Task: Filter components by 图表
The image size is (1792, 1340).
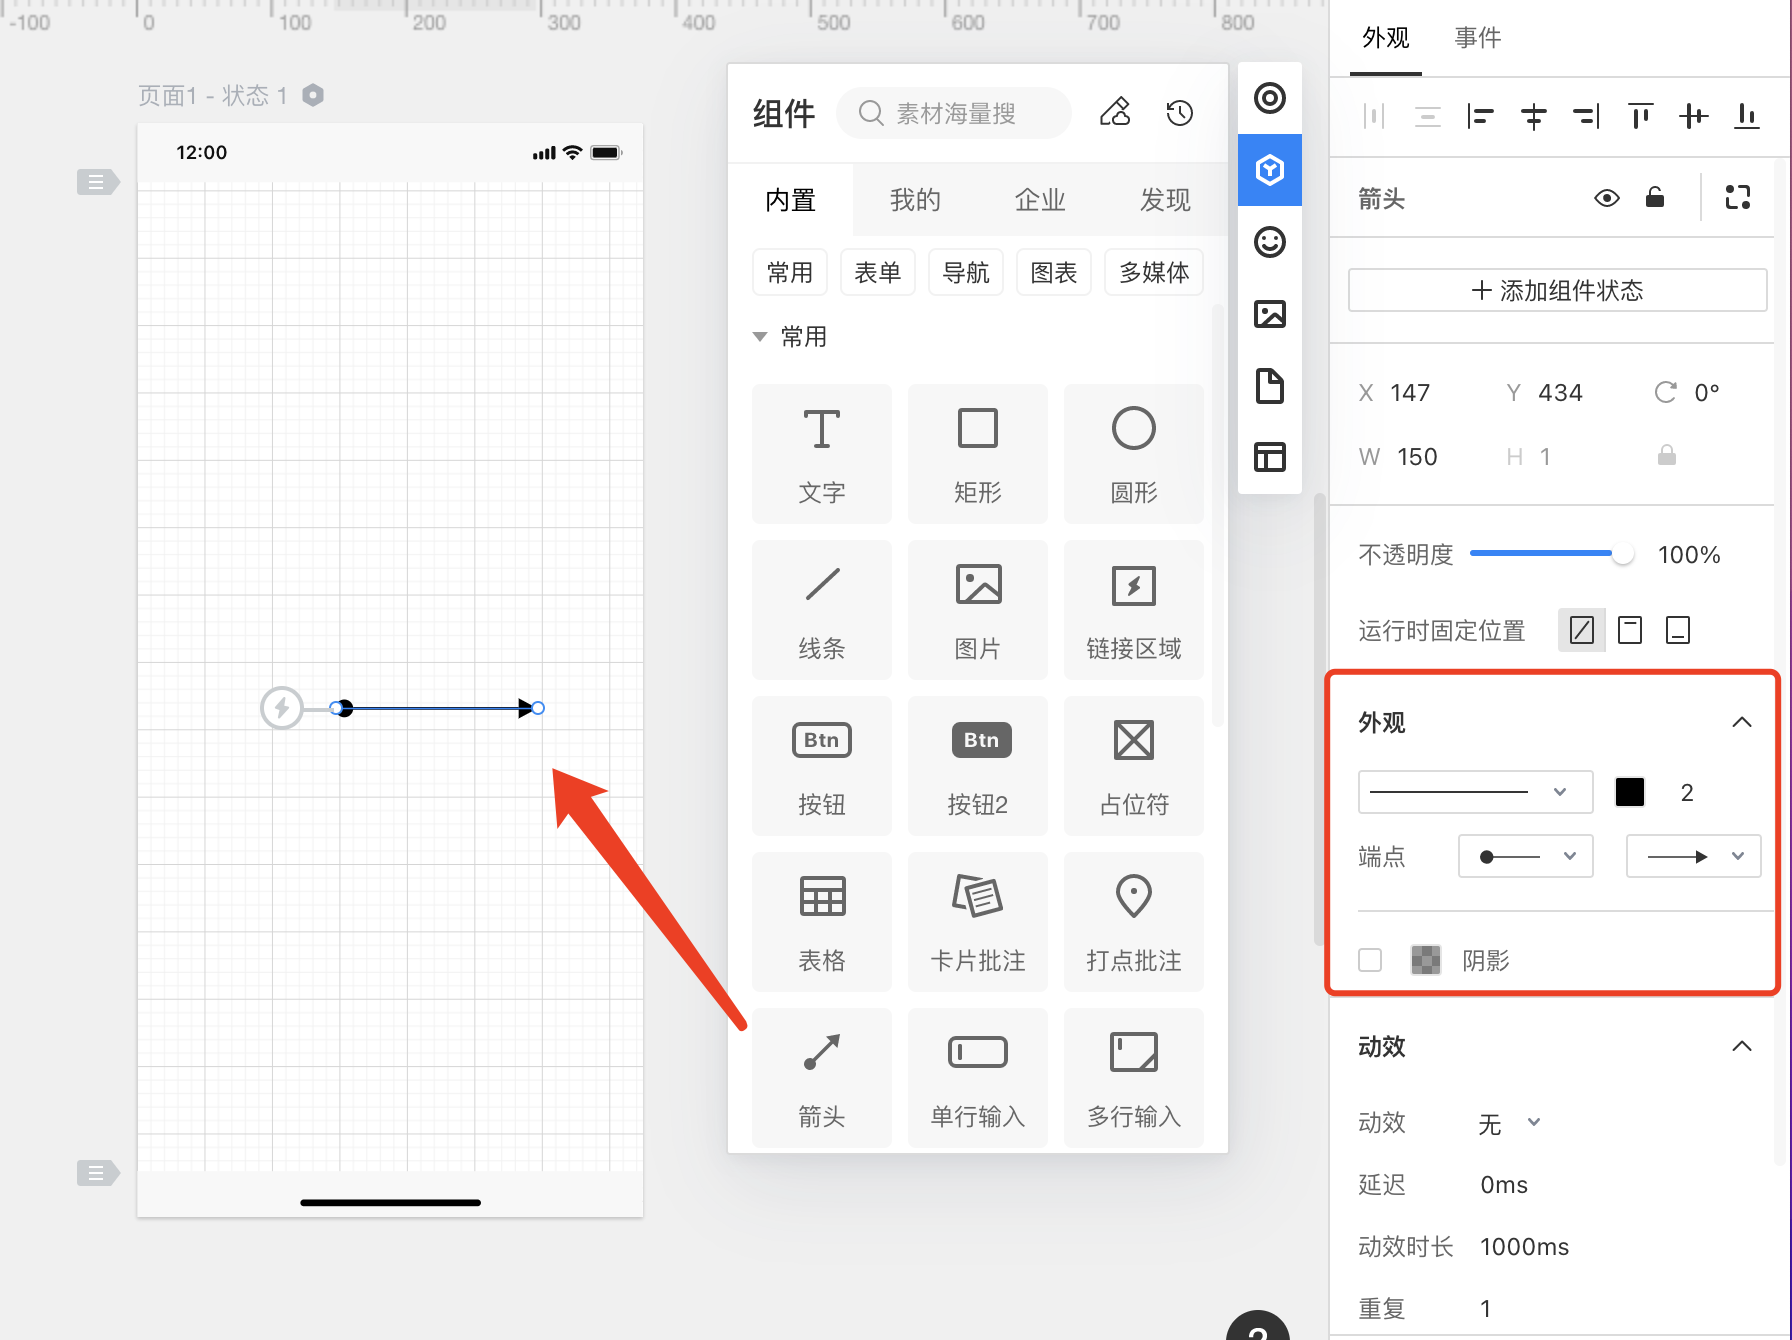Action: point(1054,272)
